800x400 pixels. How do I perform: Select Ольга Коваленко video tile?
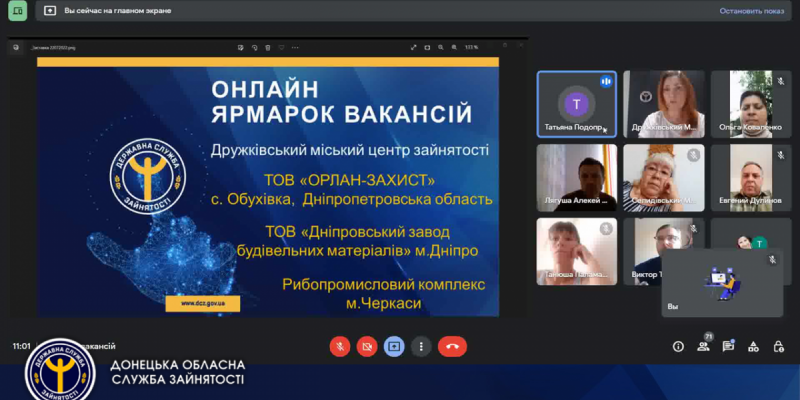[751, 103]
